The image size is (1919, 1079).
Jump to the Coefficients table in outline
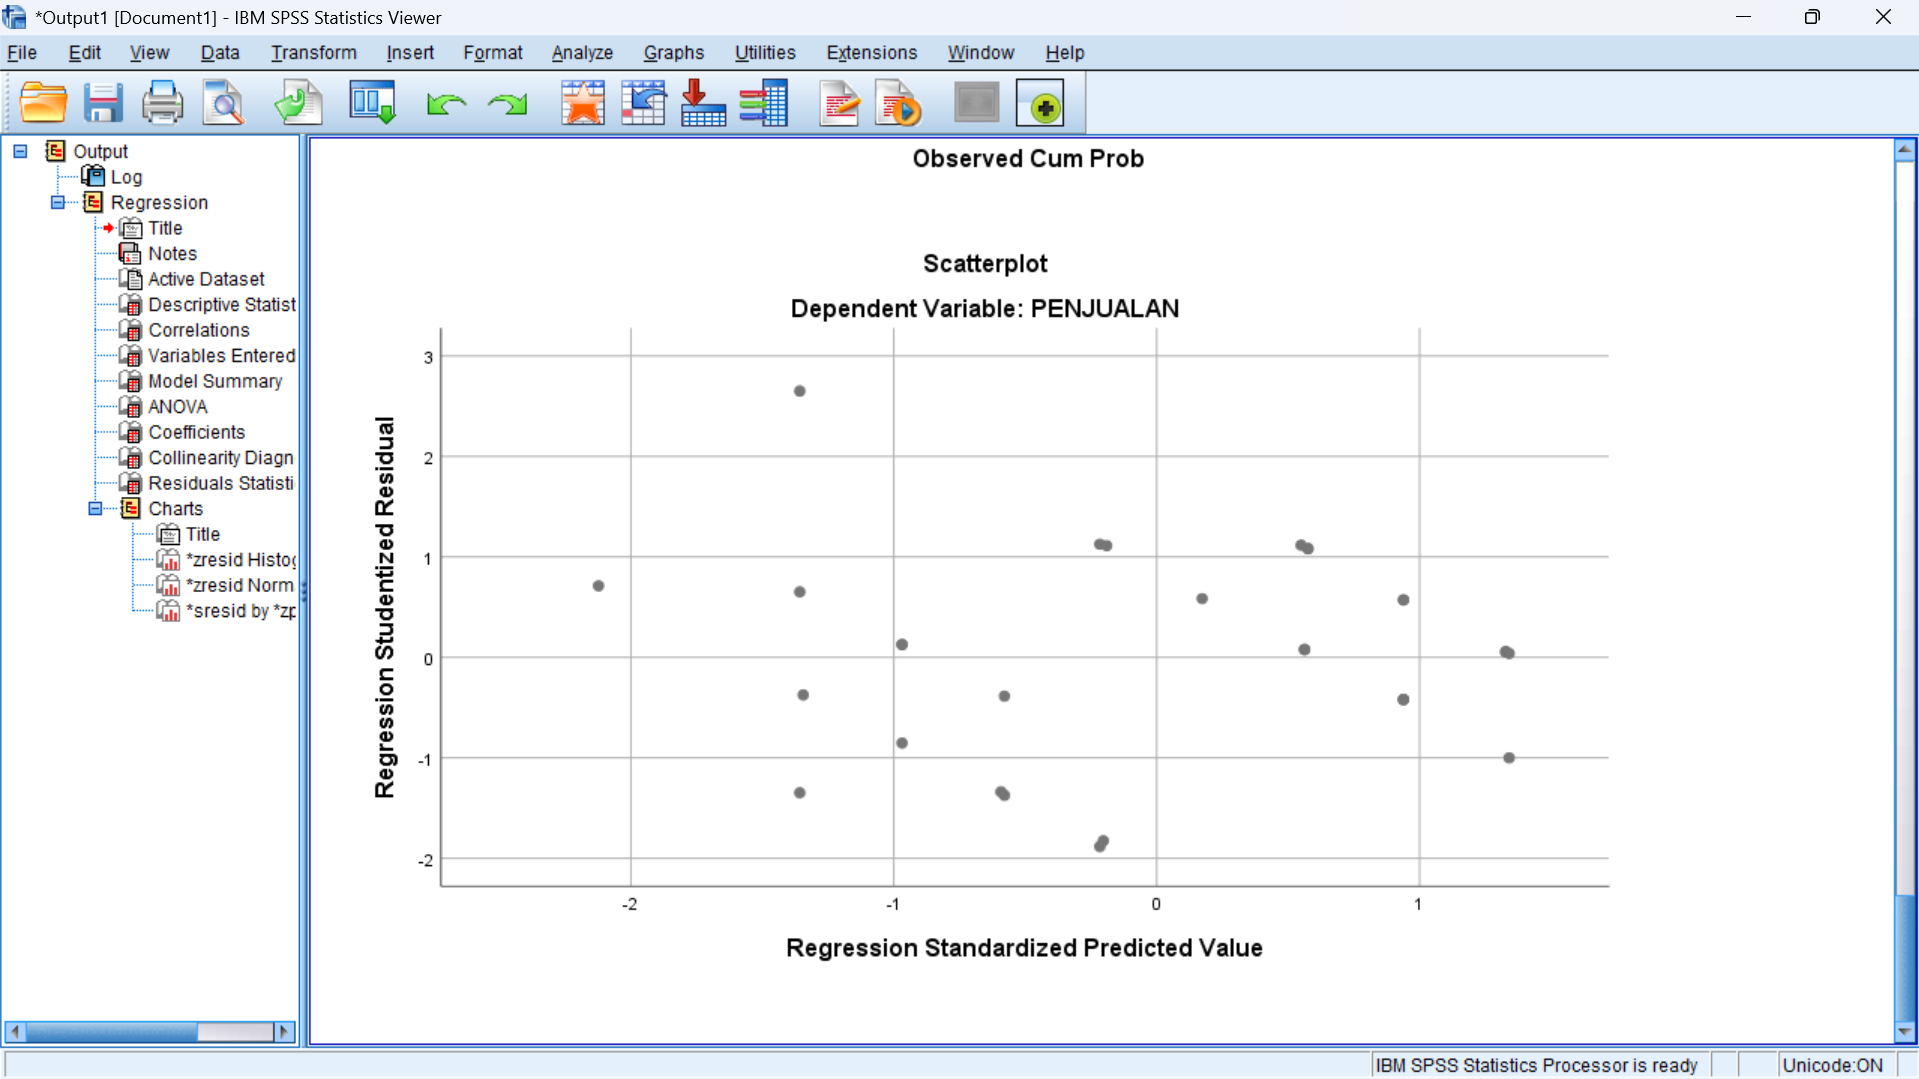pyautogui.click(x=196, y=432)
